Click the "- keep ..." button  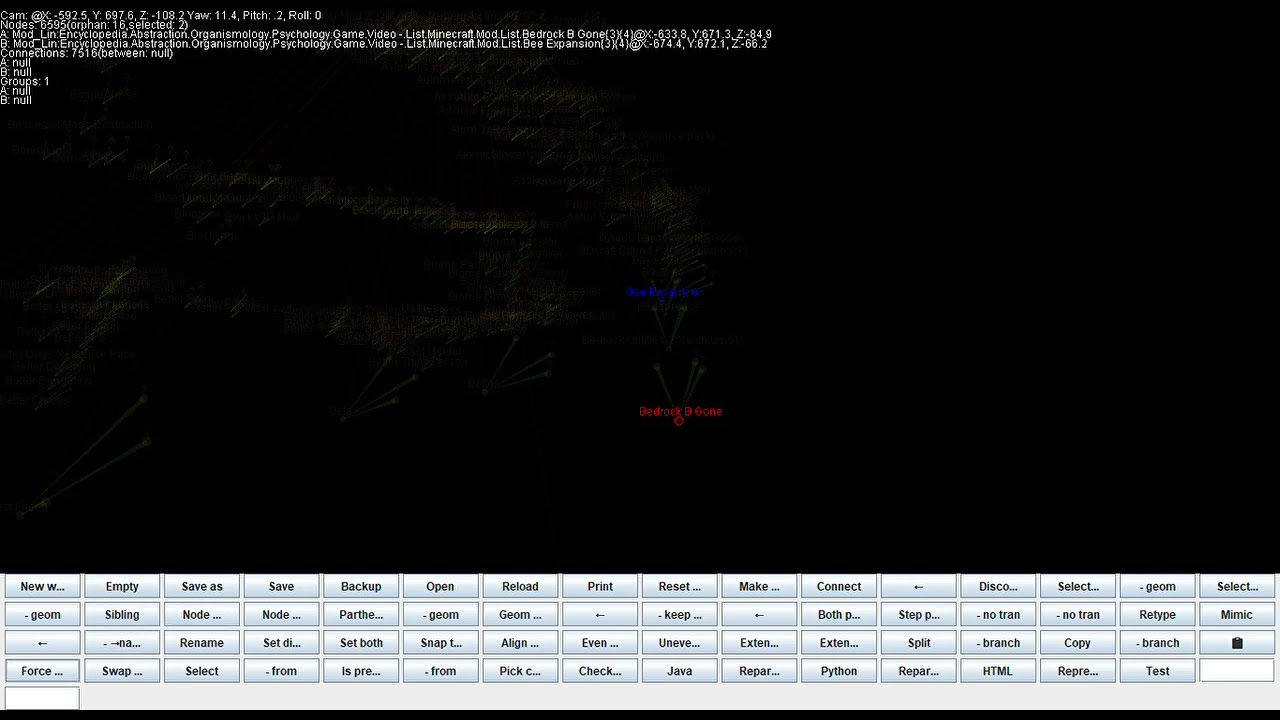coord(680,615)
